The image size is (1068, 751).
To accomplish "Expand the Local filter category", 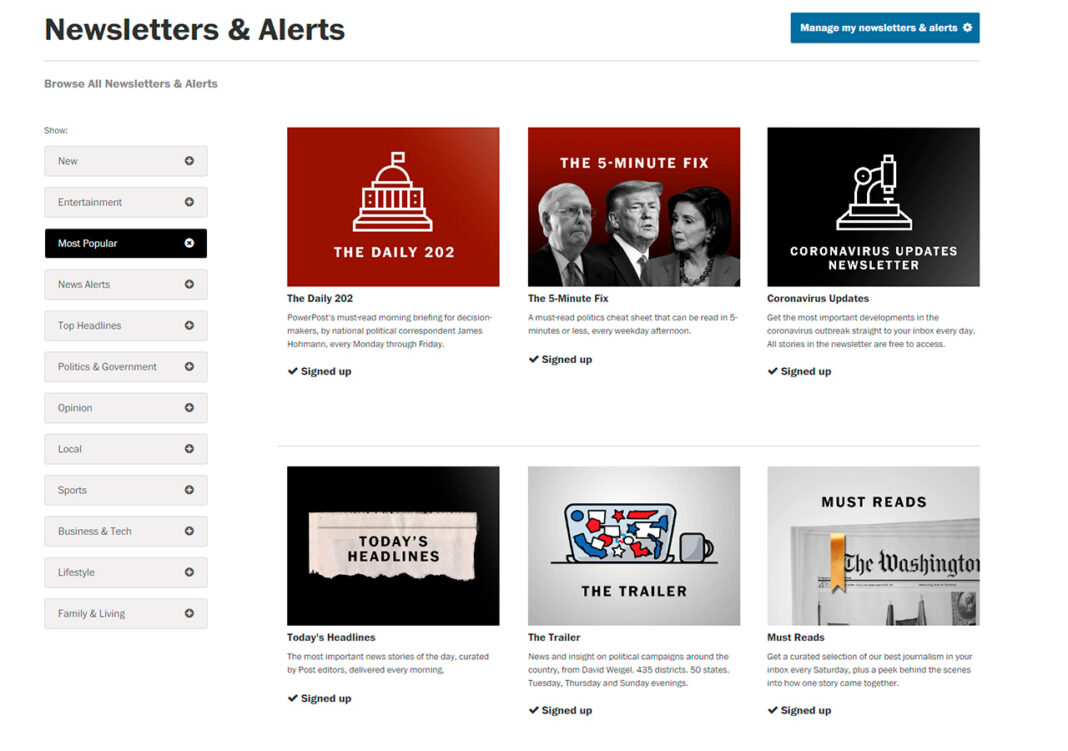I will (126, 449).
